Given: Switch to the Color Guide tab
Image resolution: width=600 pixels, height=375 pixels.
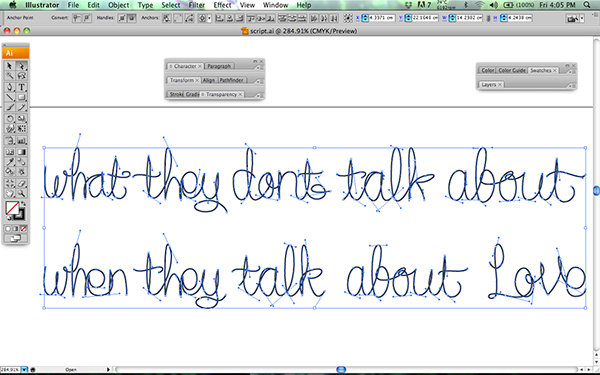Looking at the screenshot, I should [512, 70].
